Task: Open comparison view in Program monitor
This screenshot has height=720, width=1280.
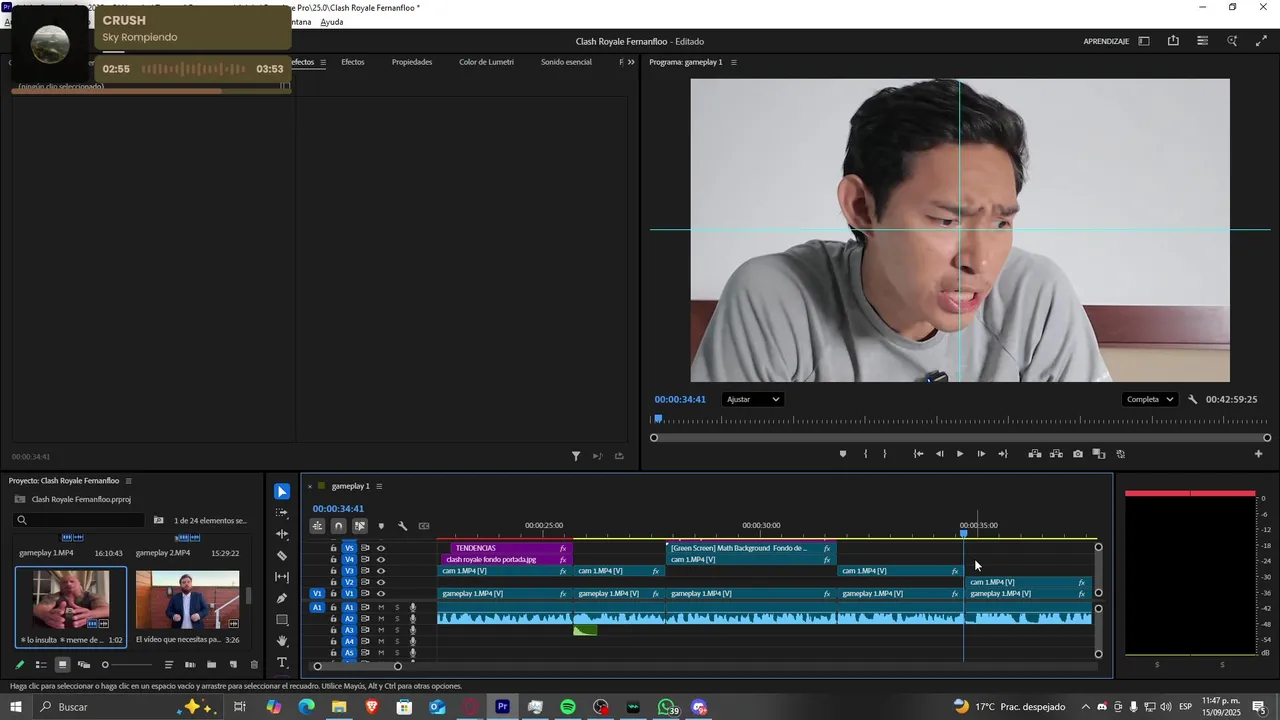Action: point(1098,454)
